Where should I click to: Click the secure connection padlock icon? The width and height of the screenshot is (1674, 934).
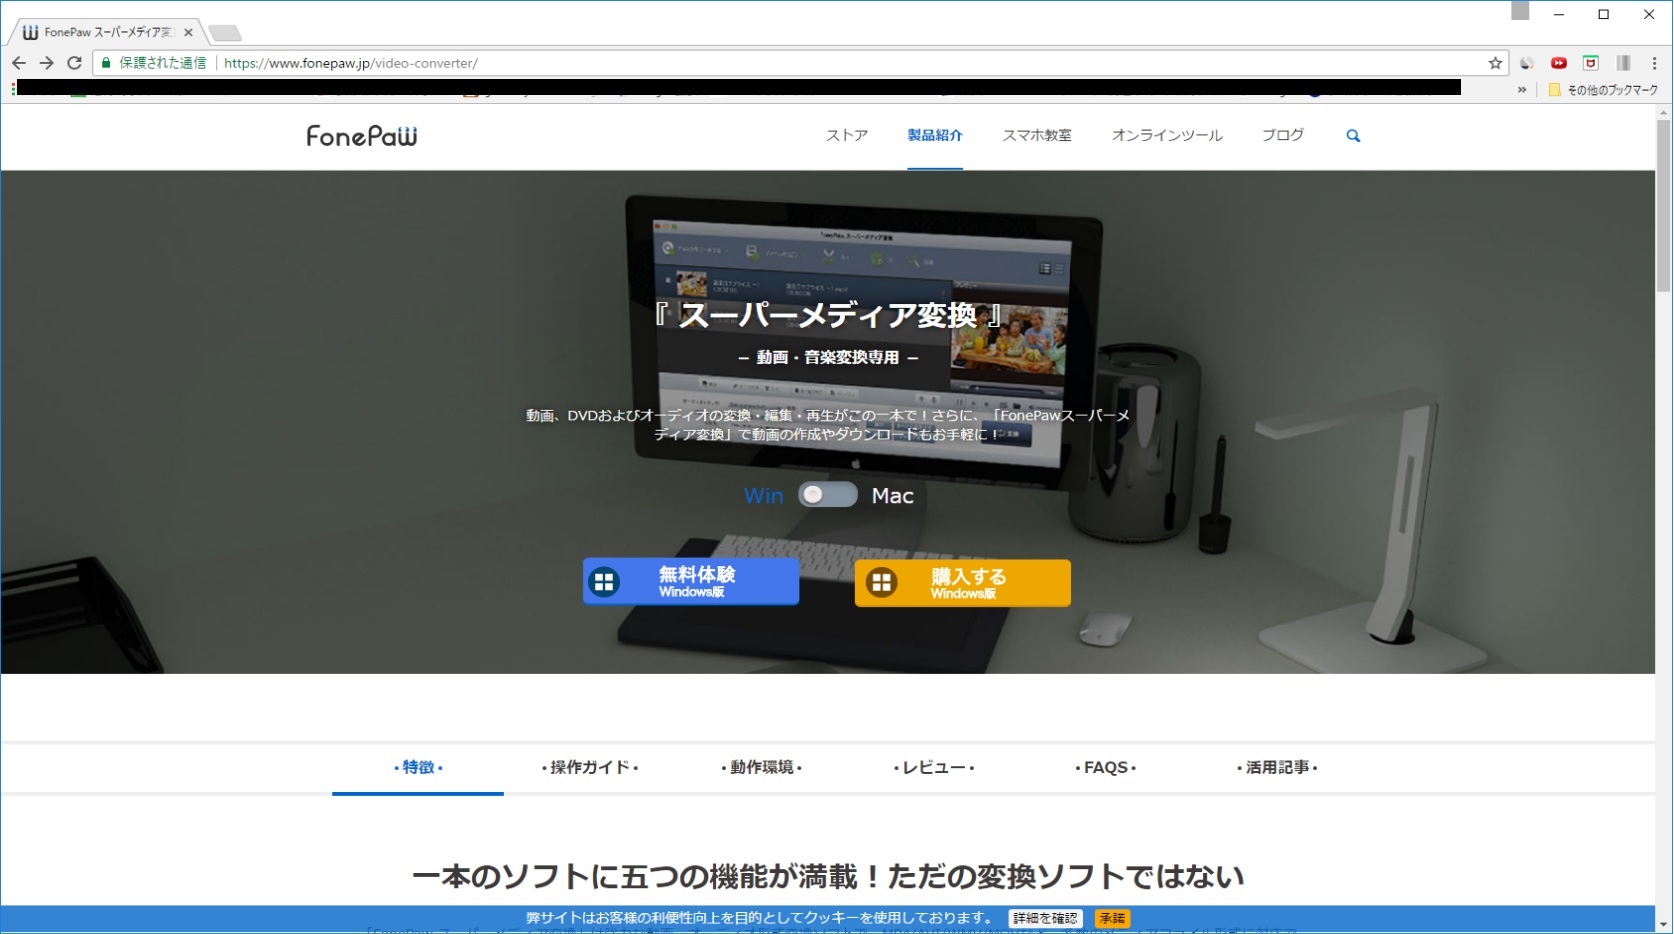point(106,63)
